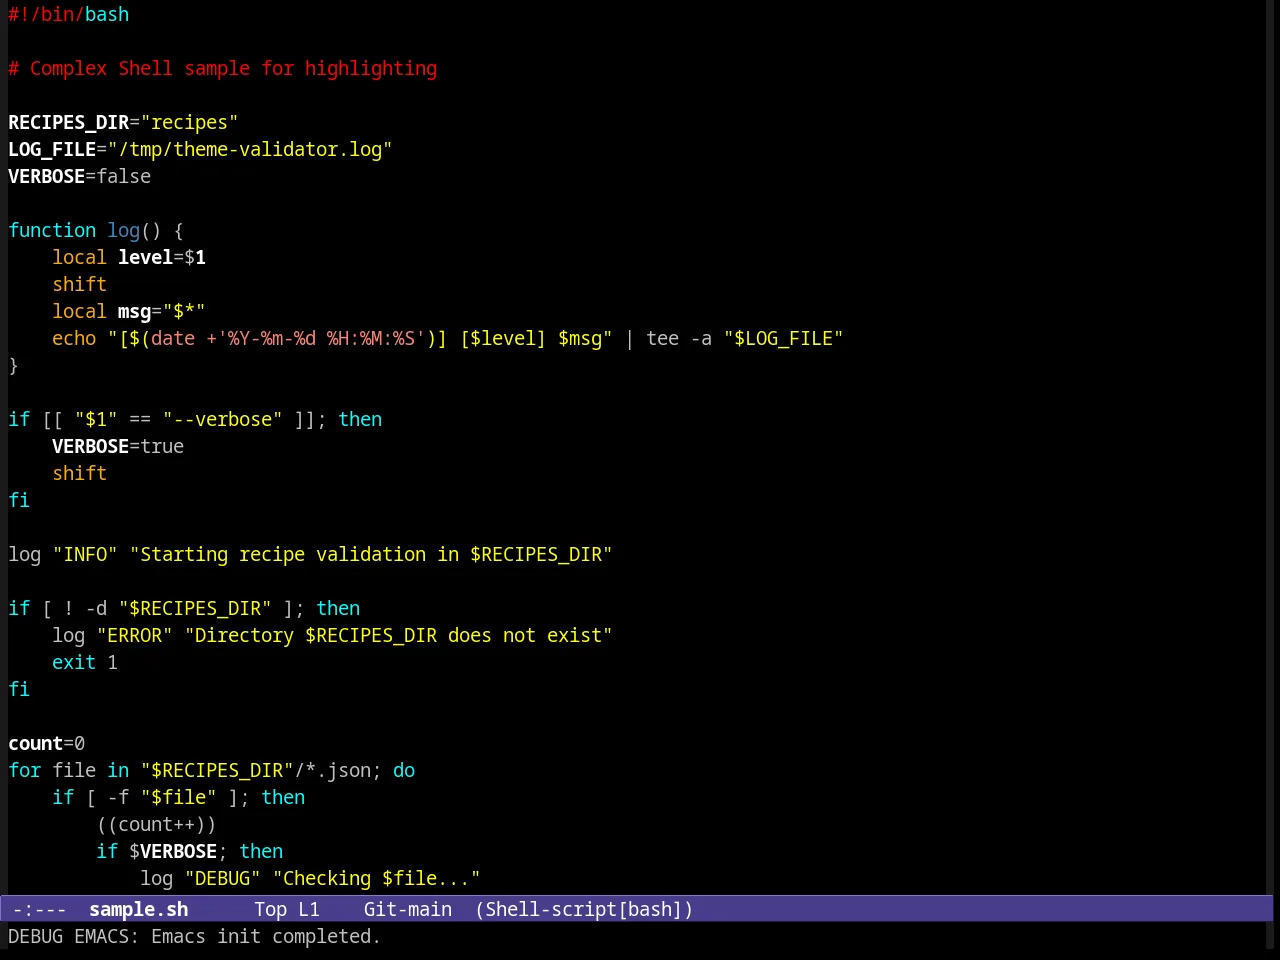1280x960 pixels.
Task: Click the "Checking $file..." string
Action: pos(377,878)
